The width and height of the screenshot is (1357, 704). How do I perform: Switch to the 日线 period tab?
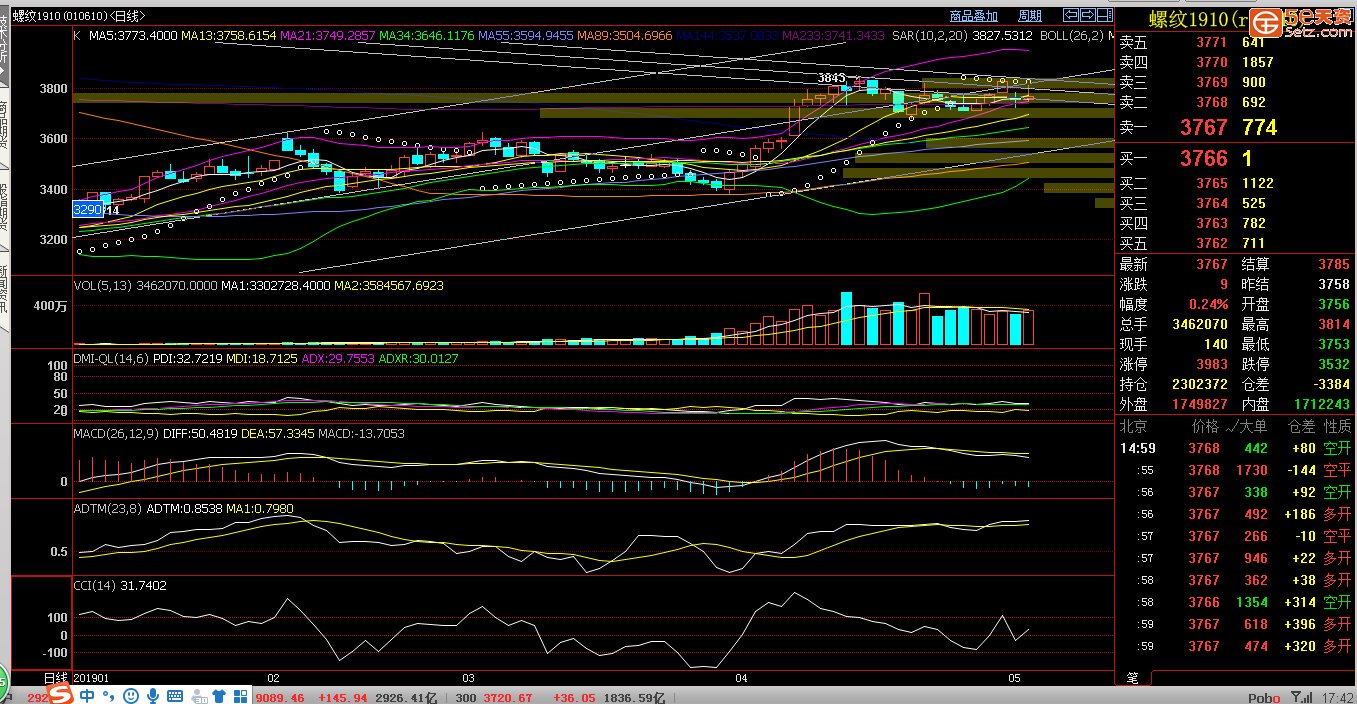tap(57, 678)
